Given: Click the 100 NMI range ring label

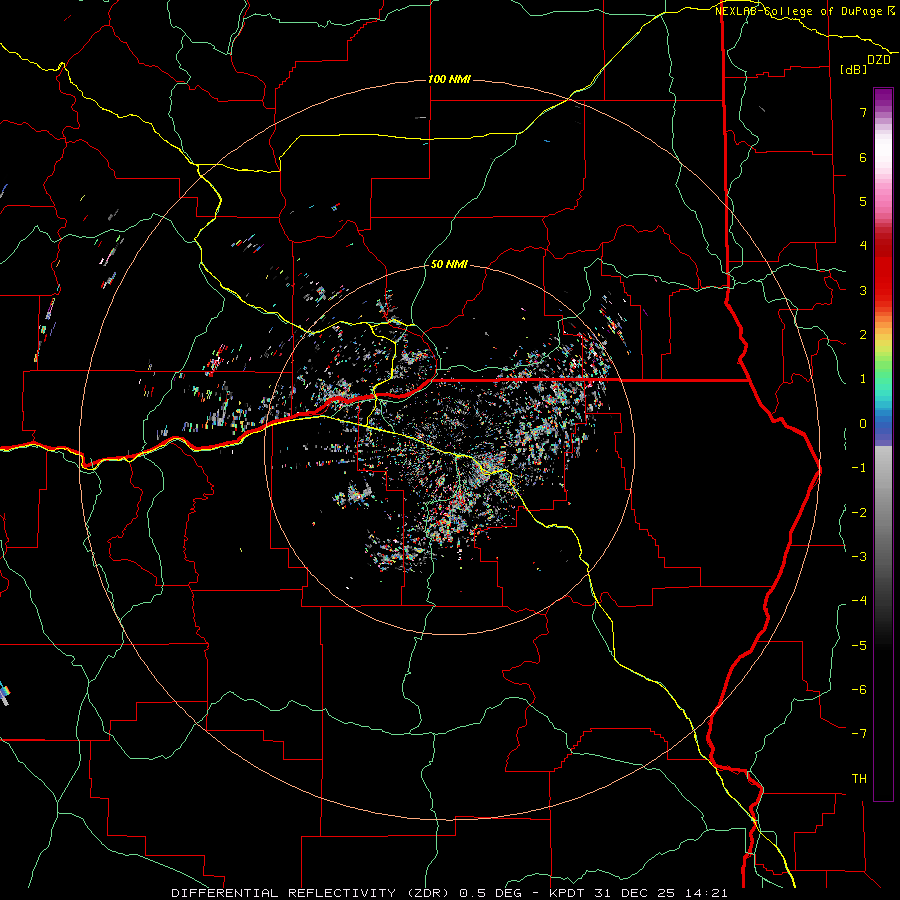Looking at the screenshot, I should (x=449, y=79).
